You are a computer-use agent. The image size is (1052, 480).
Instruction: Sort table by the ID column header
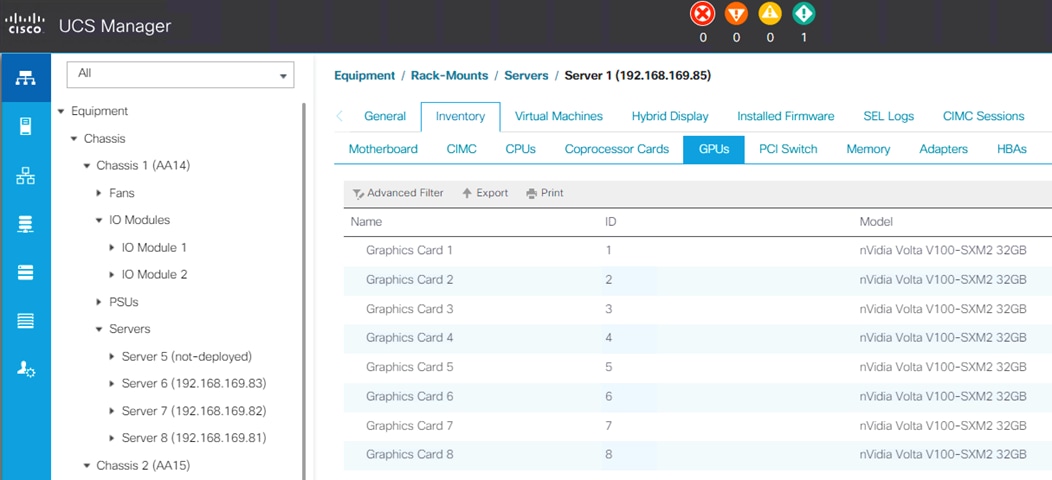point(611,222)
